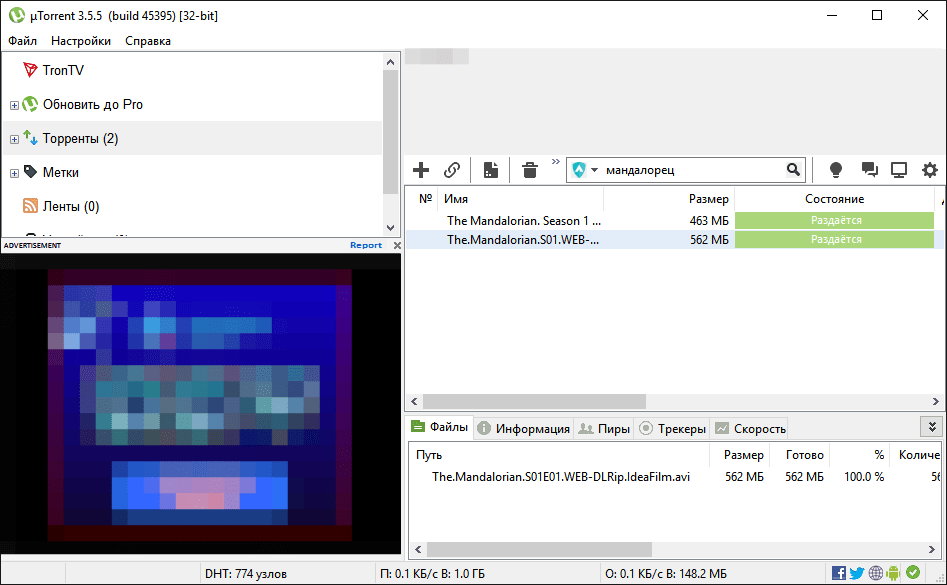947x585 pixels.
Task: Click the sidebar scroll up arrow
Action: tap(390, 62)
